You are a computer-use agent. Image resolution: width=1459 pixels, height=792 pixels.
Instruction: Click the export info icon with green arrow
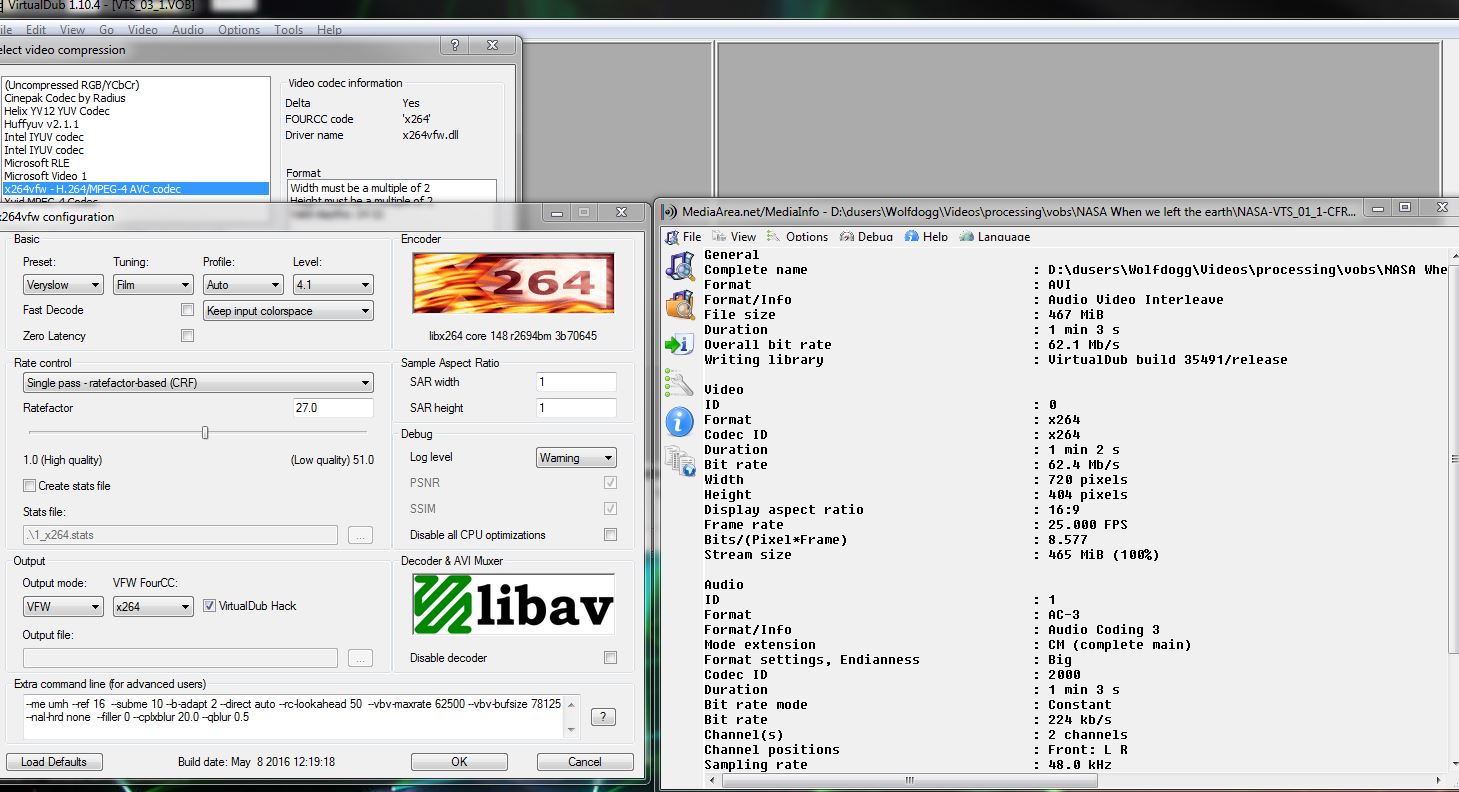pos(680,344)
